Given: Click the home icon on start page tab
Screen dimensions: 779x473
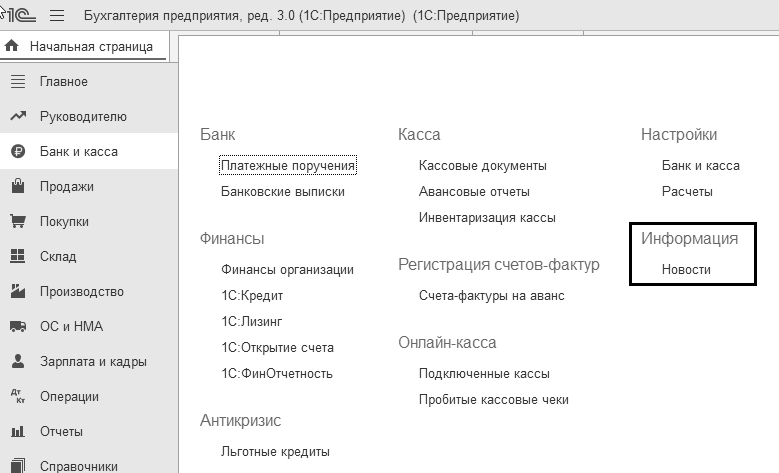Looking at the screenshot, I should pos(11,46).
